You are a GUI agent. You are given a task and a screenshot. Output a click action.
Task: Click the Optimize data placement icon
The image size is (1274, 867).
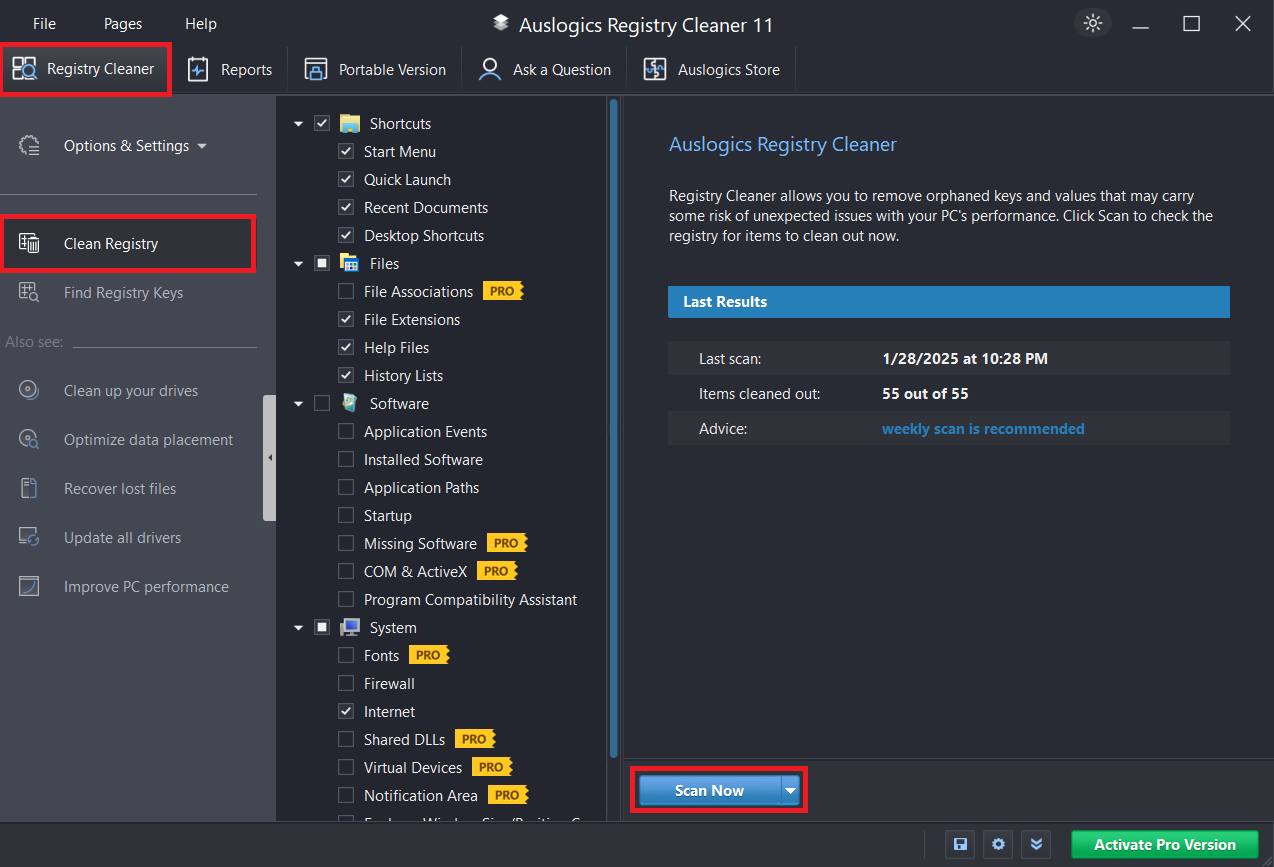pyautogui.click(x=29, y=439)
